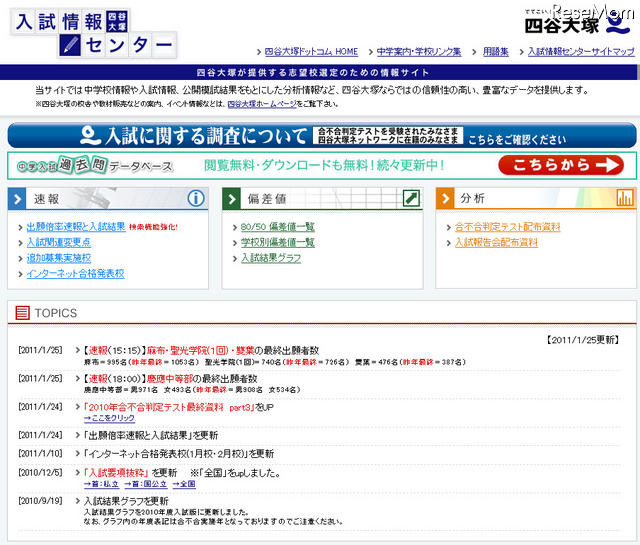Screen dimensions: 640x545
Task: Click the orange chevron beside 分析
Action: (445, 199)
